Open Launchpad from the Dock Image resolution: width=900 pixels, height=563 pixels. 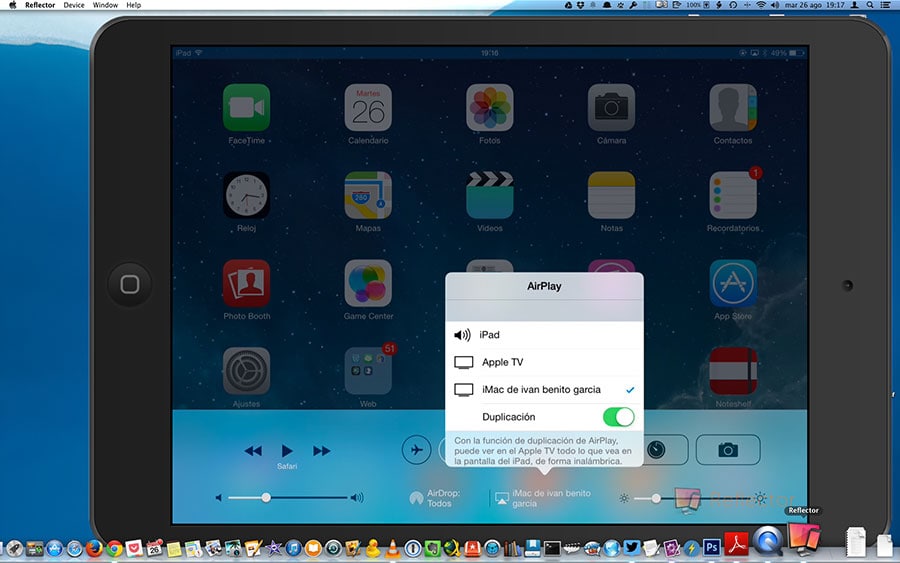click(x=14, y=549)
